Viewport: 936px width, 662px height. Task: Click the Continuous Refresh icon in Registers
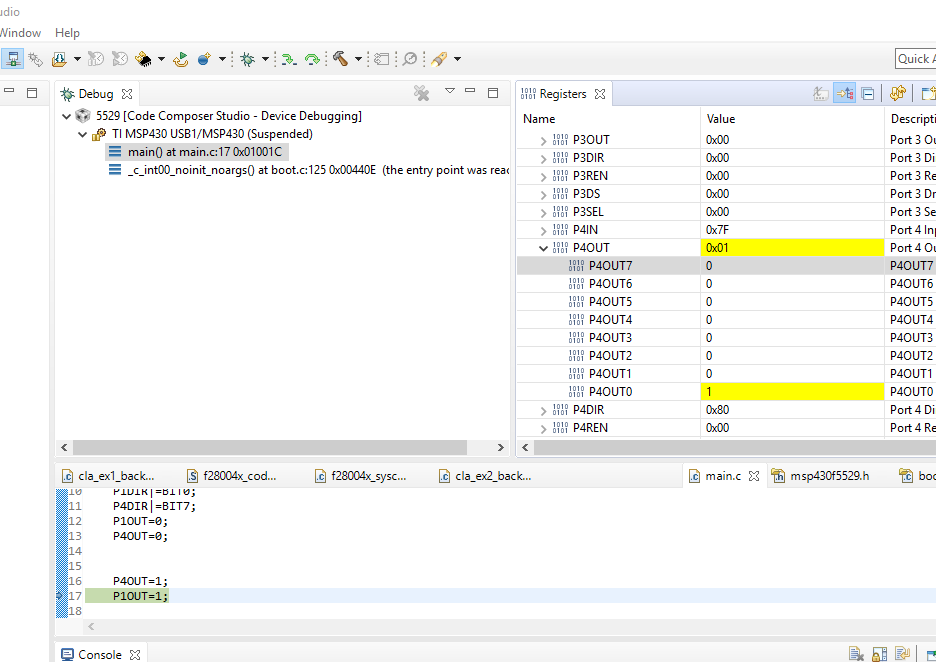(x=897, y=93)
